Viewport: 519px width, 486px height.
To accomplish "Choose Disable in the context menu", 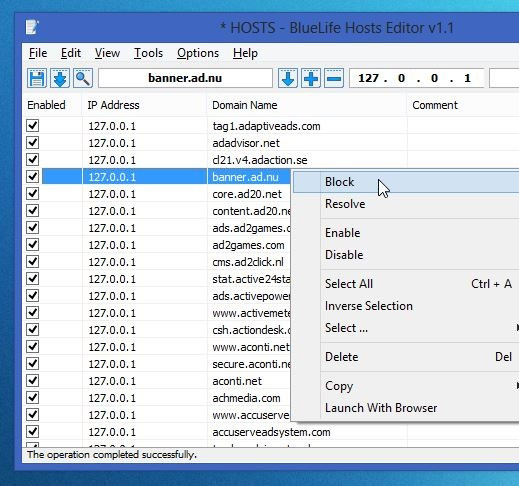I will [x=406, y=255].
